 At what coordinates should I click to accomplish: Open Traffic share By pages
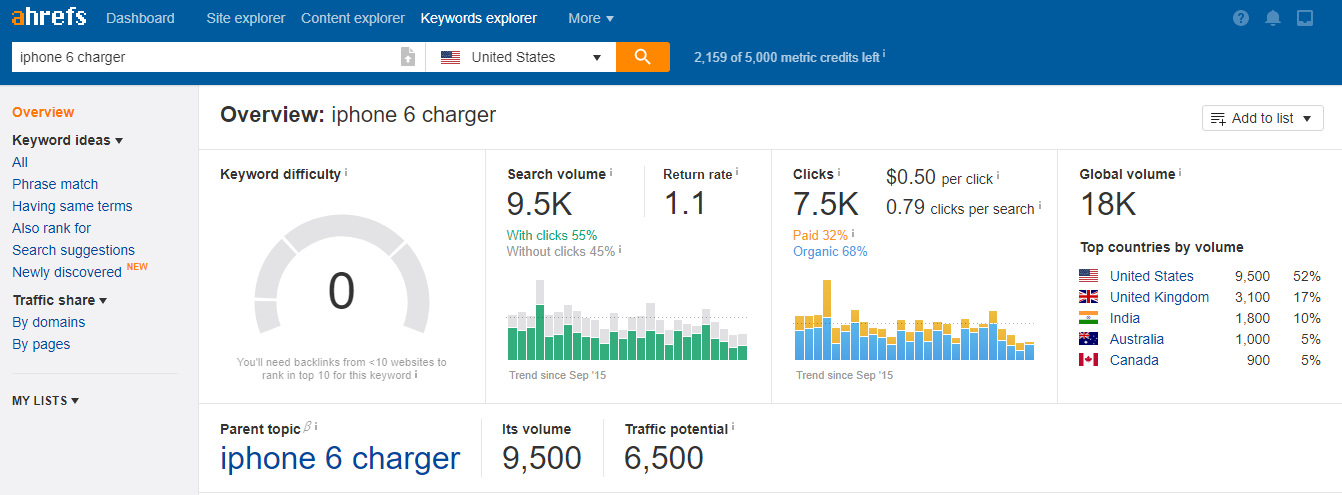click(41, 344)
